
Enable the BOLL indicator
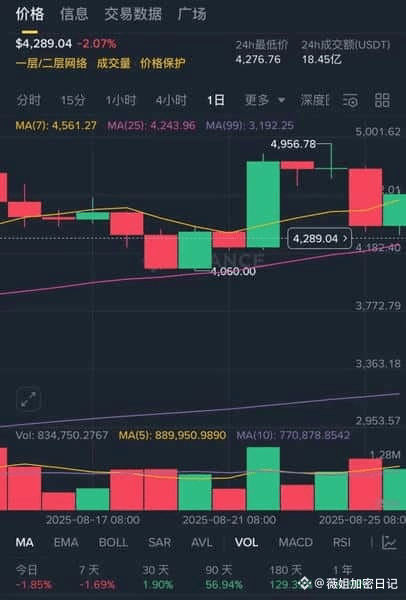113,542
